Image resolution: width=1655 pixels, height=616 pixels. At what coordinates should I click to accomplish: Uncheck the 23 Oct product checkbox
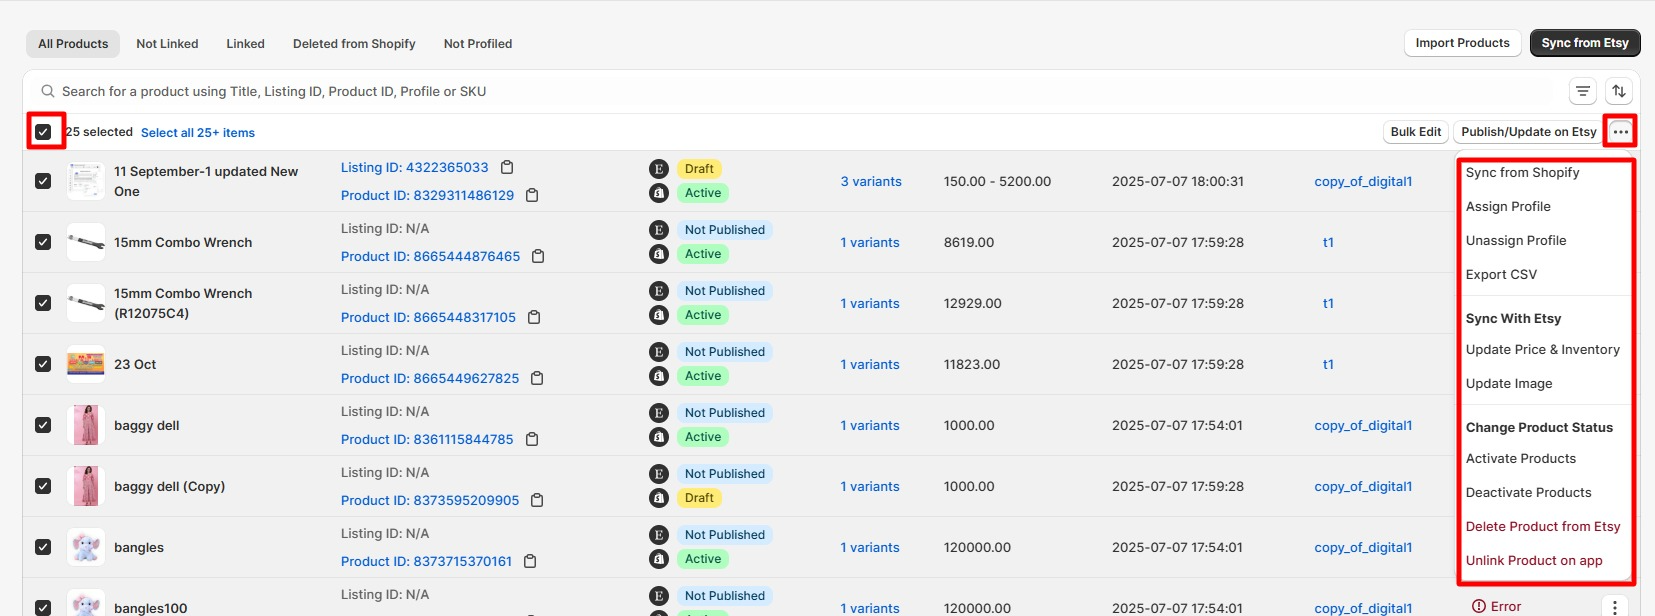43,364
